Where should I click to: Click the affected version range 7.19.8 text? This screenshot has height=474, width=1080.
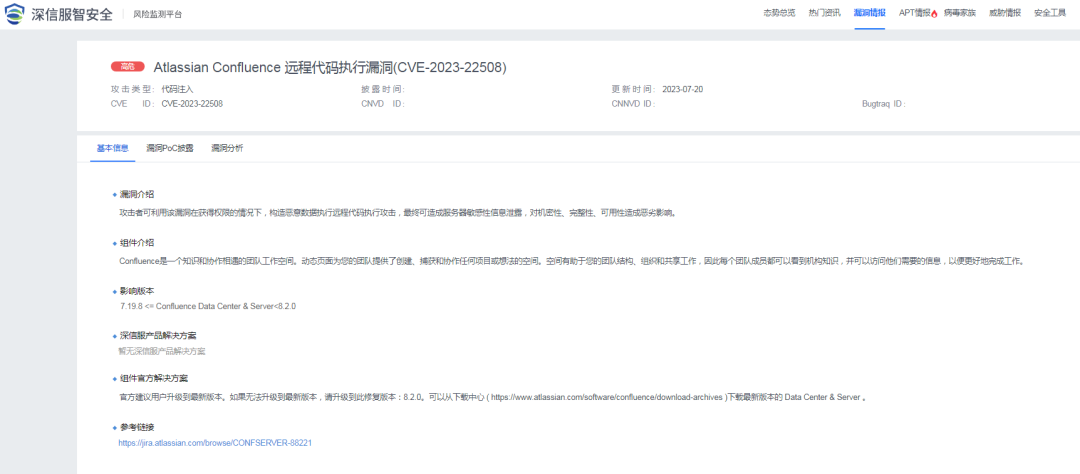click(207, 305)
